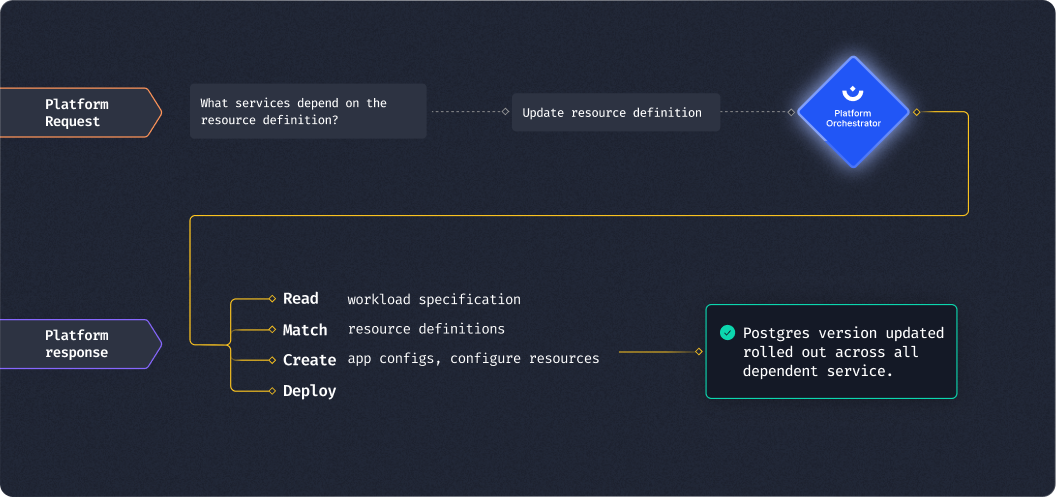
Task: Click the Update resource definition box
Action: pyautogui.click(x=612, y=112)
